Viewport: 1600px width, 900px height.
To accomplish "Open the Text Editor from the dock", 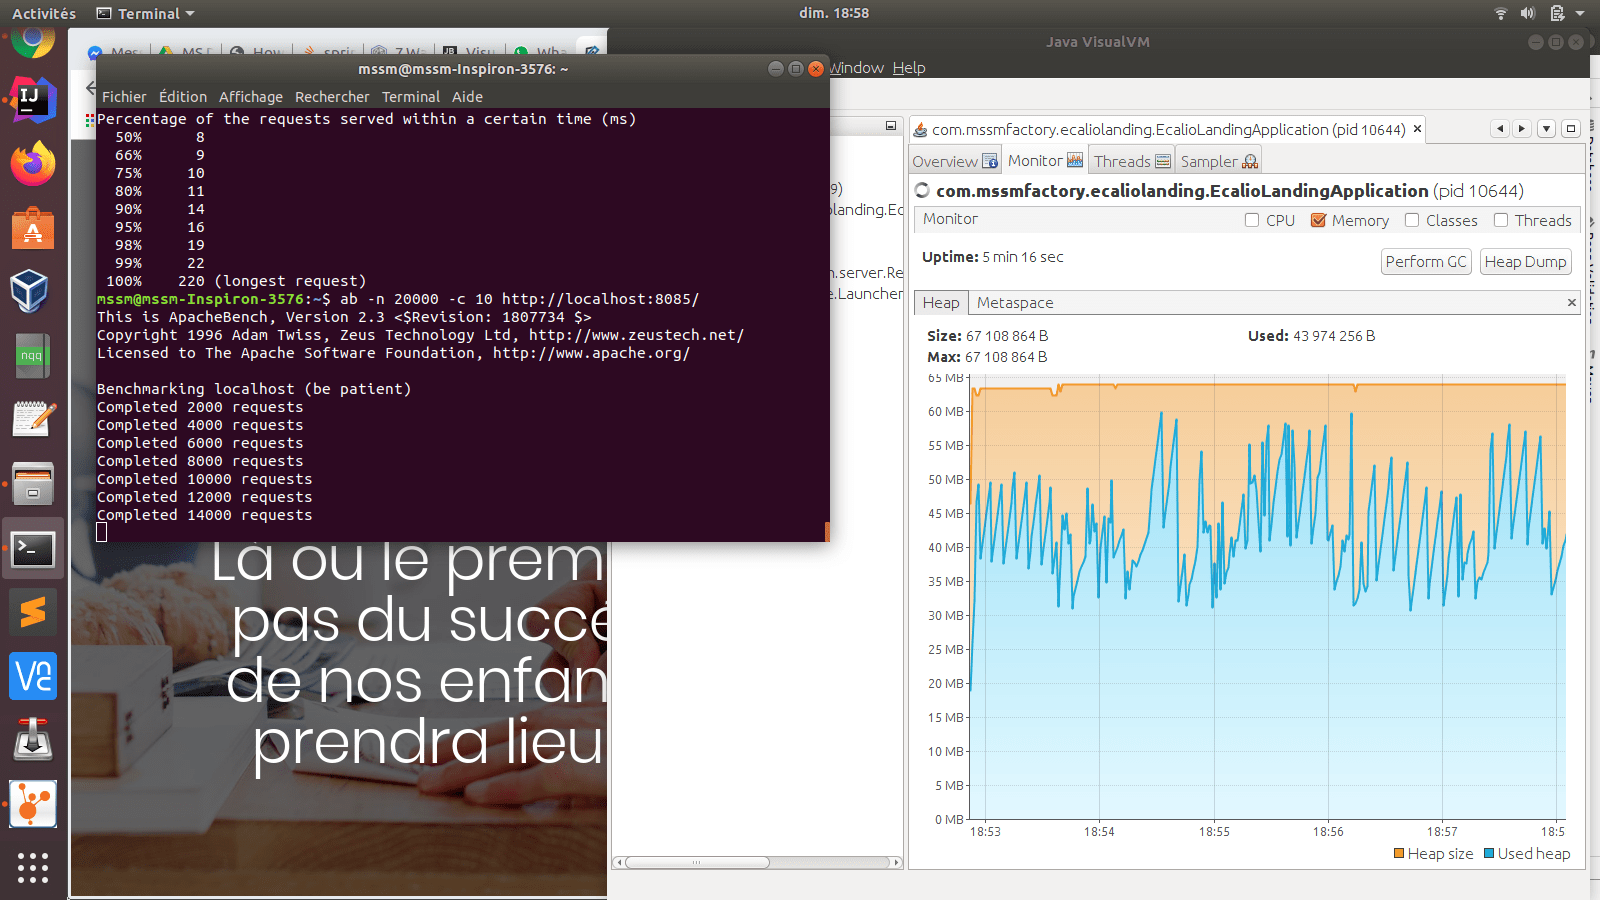I will [x=33, y=420].
